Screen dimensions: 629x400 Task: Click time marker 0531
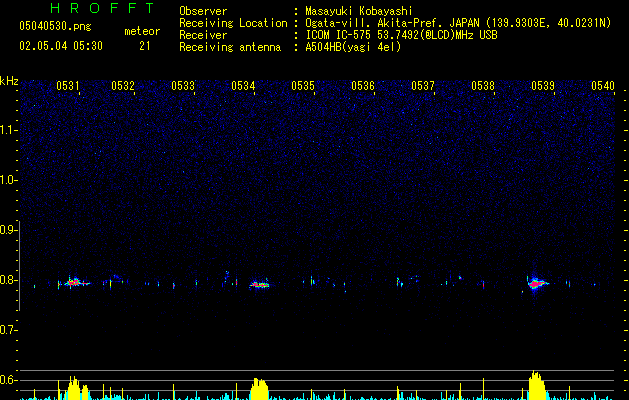click(x=68, y=86)
